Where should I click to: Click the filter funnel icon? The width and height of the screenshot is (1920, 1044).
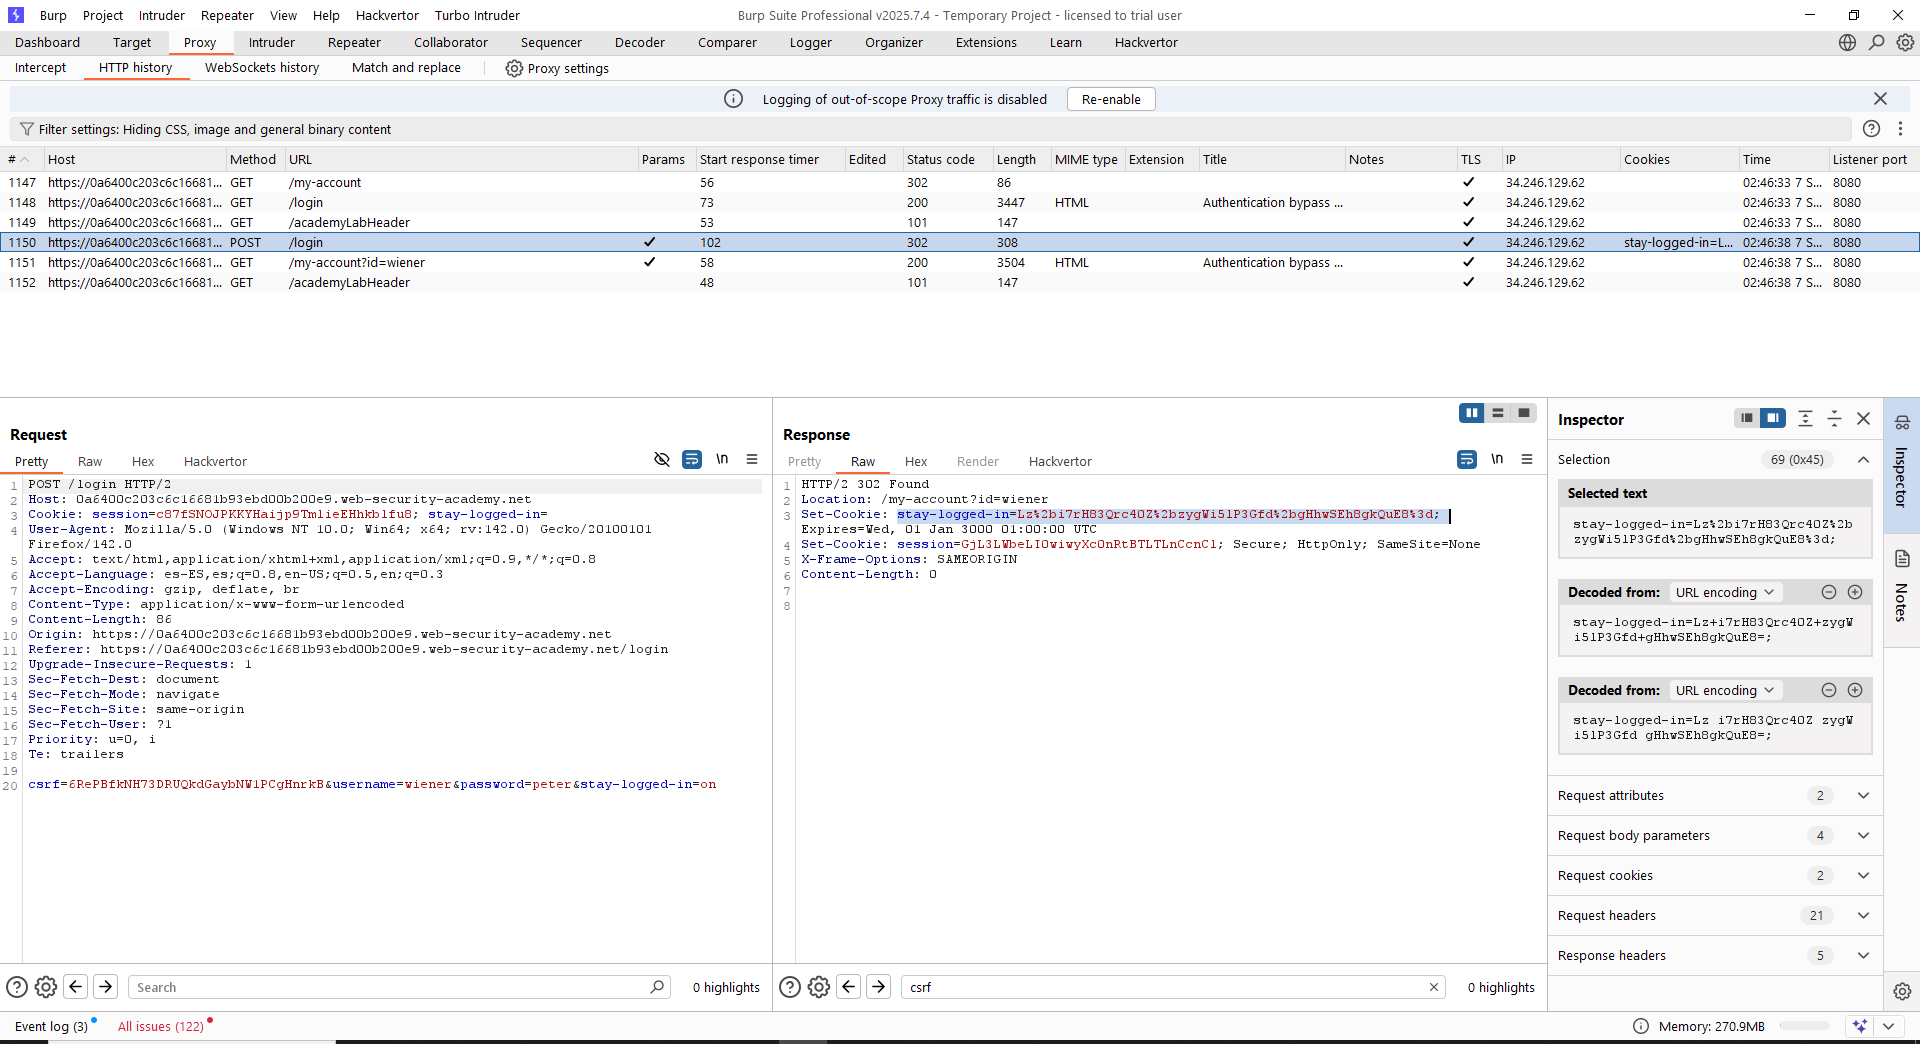[x=27, y=129]
